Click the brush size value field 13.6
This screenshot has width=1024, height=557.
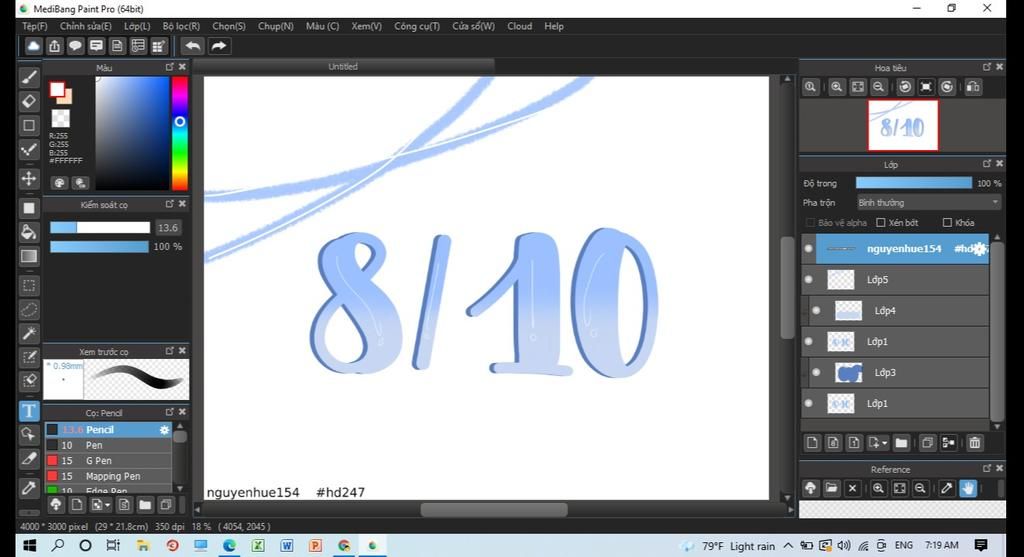pos(168,227)
